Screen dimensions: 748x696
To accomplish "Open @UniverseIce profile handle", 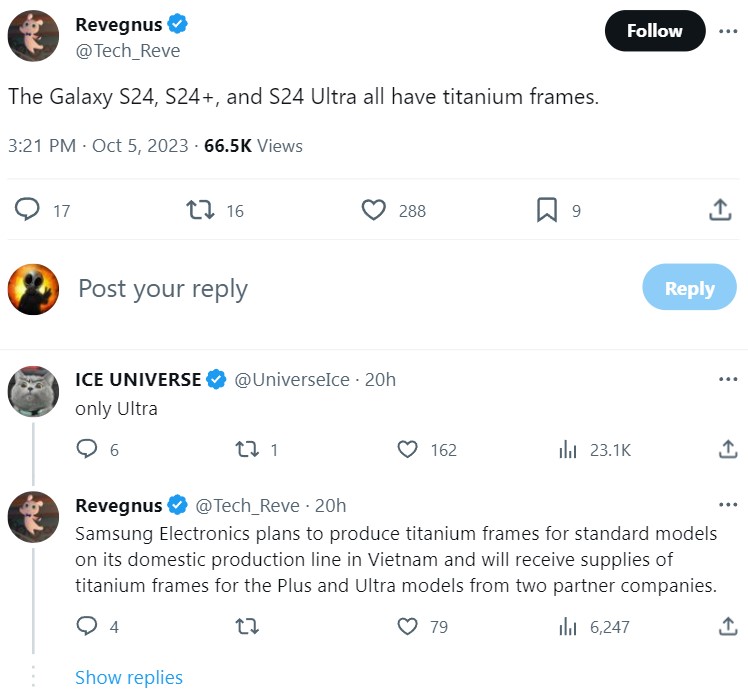I will [x=291, y=380].
